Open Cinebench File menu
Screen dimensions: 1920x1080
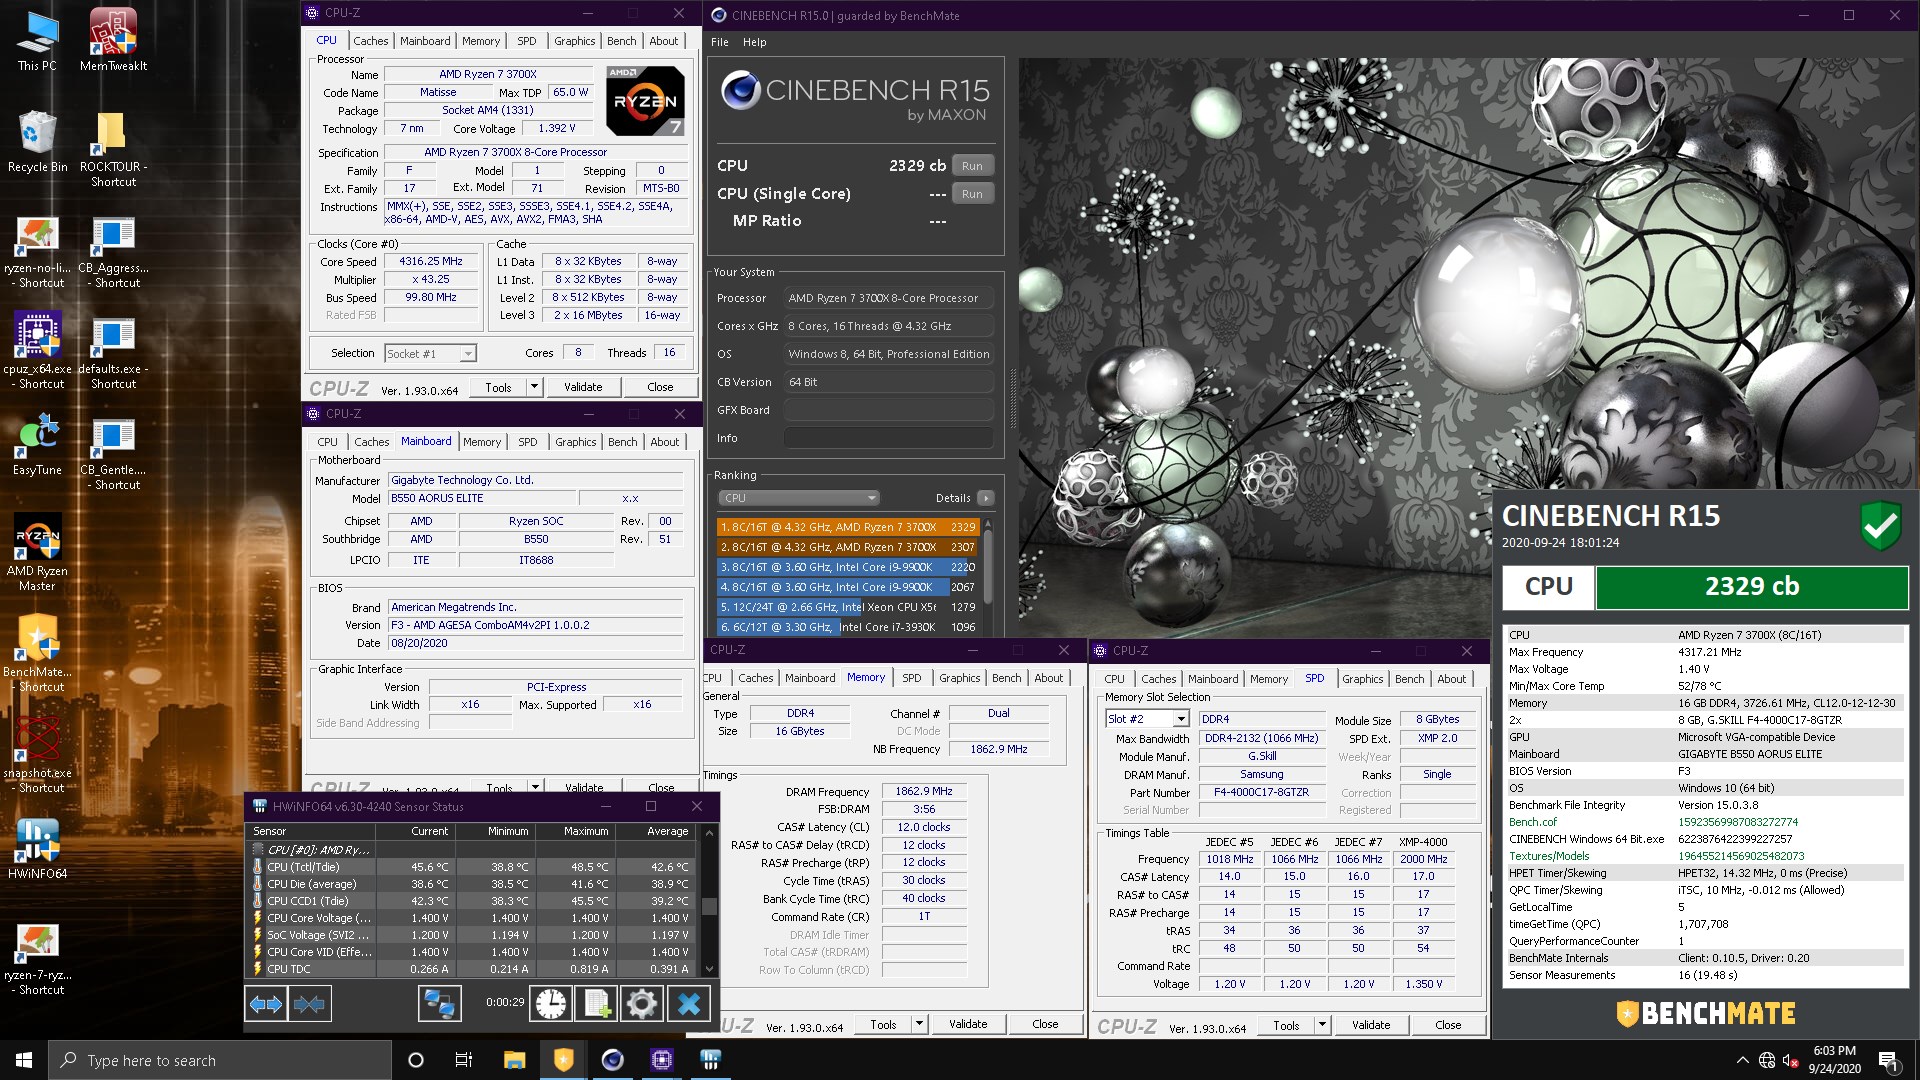click(720, 42)
